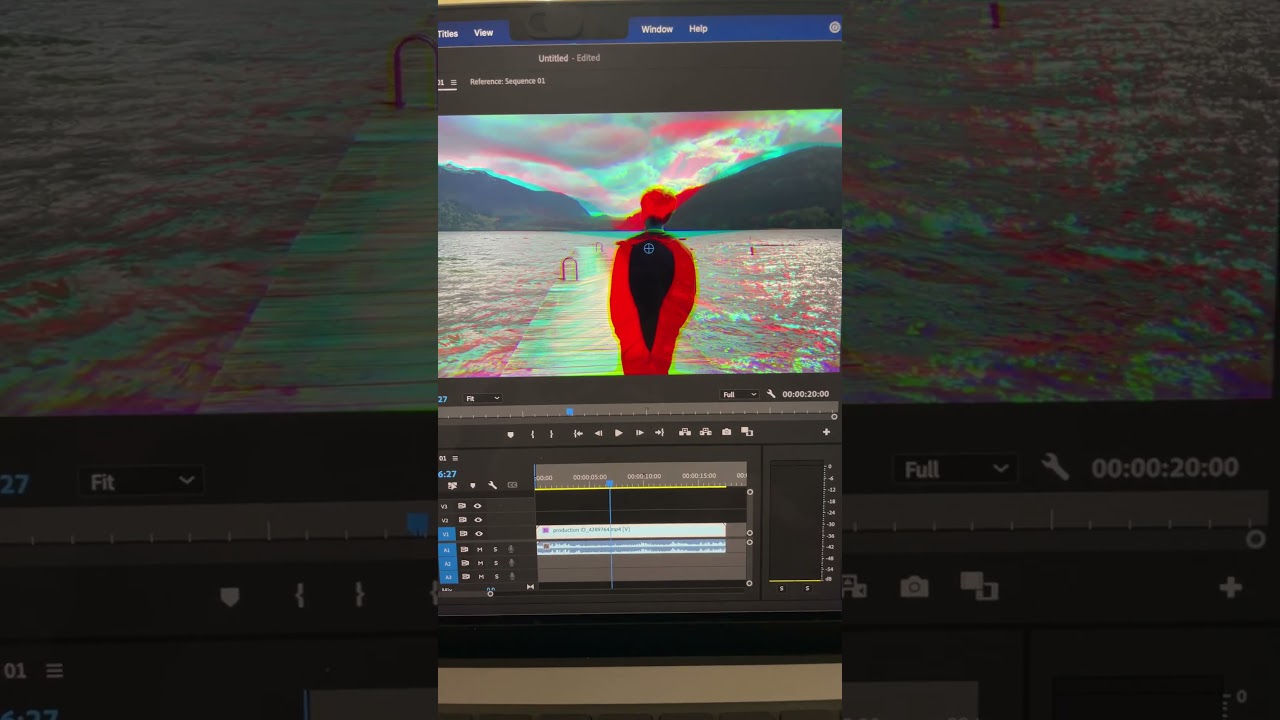Click the Extract button

(x=705, y=432)
